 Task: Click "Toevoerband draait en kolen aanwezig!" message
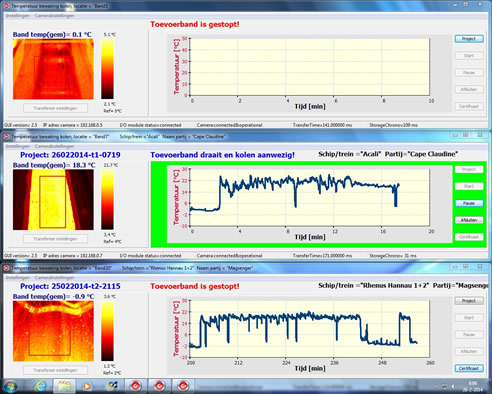[223, 155]
